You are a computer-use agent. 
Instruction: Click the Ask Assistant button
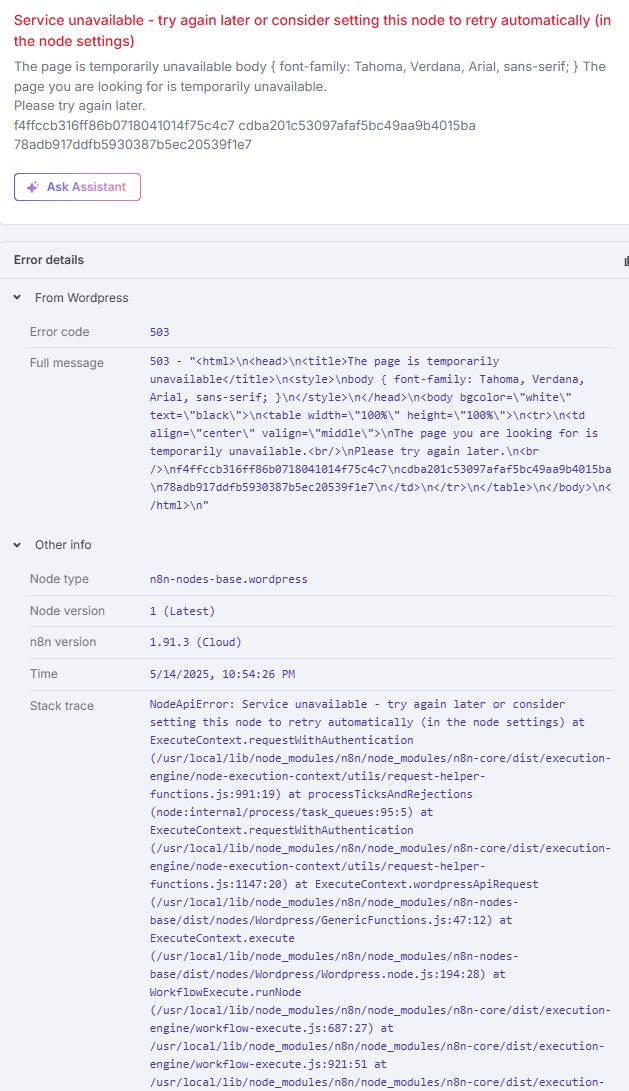(x=77, y=187)
